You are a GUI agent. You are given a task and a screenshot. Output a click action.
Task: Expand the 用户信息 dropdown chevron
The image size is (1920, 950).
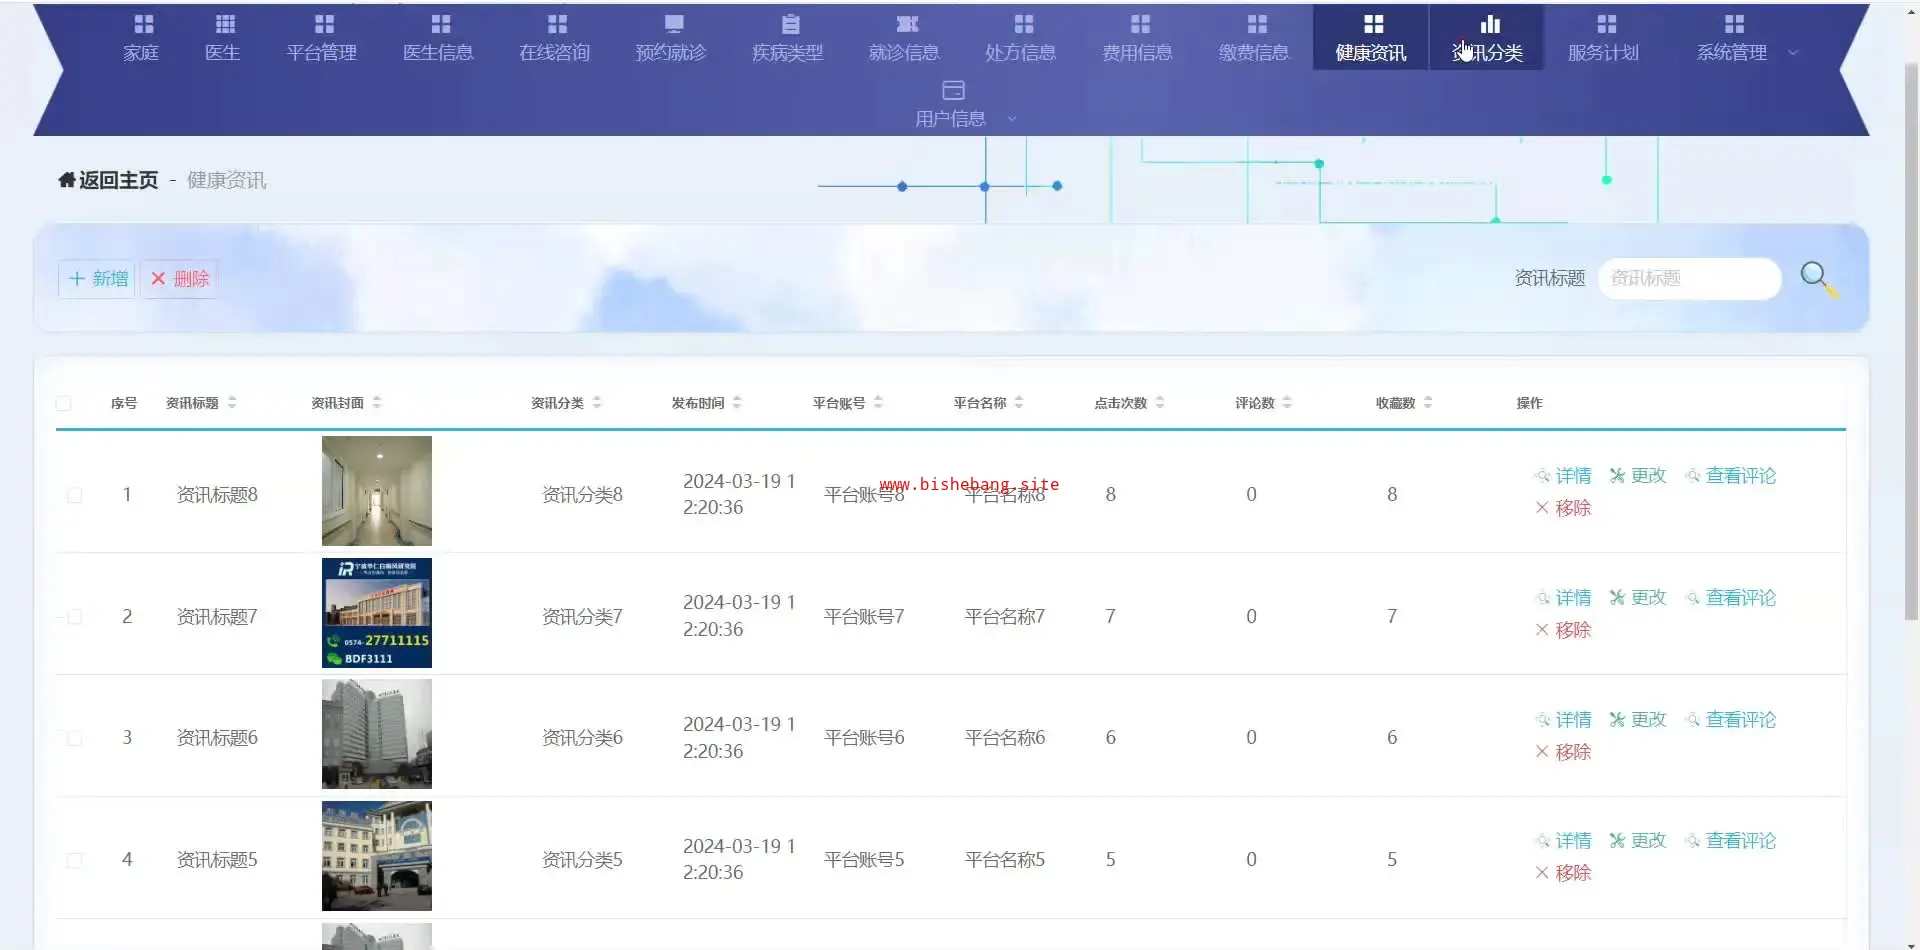coord(1011,119)
